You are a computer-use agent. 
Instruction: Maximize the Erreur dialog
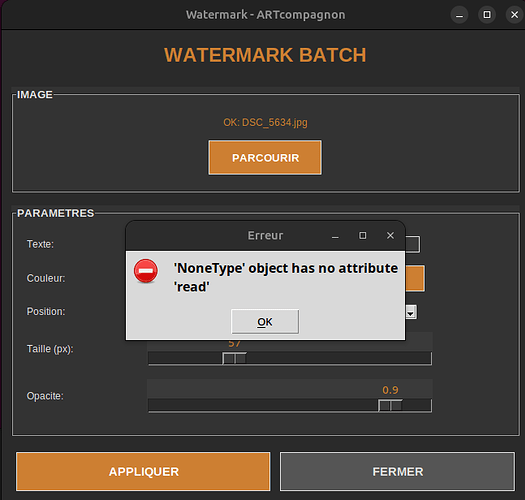coord(363,236)
